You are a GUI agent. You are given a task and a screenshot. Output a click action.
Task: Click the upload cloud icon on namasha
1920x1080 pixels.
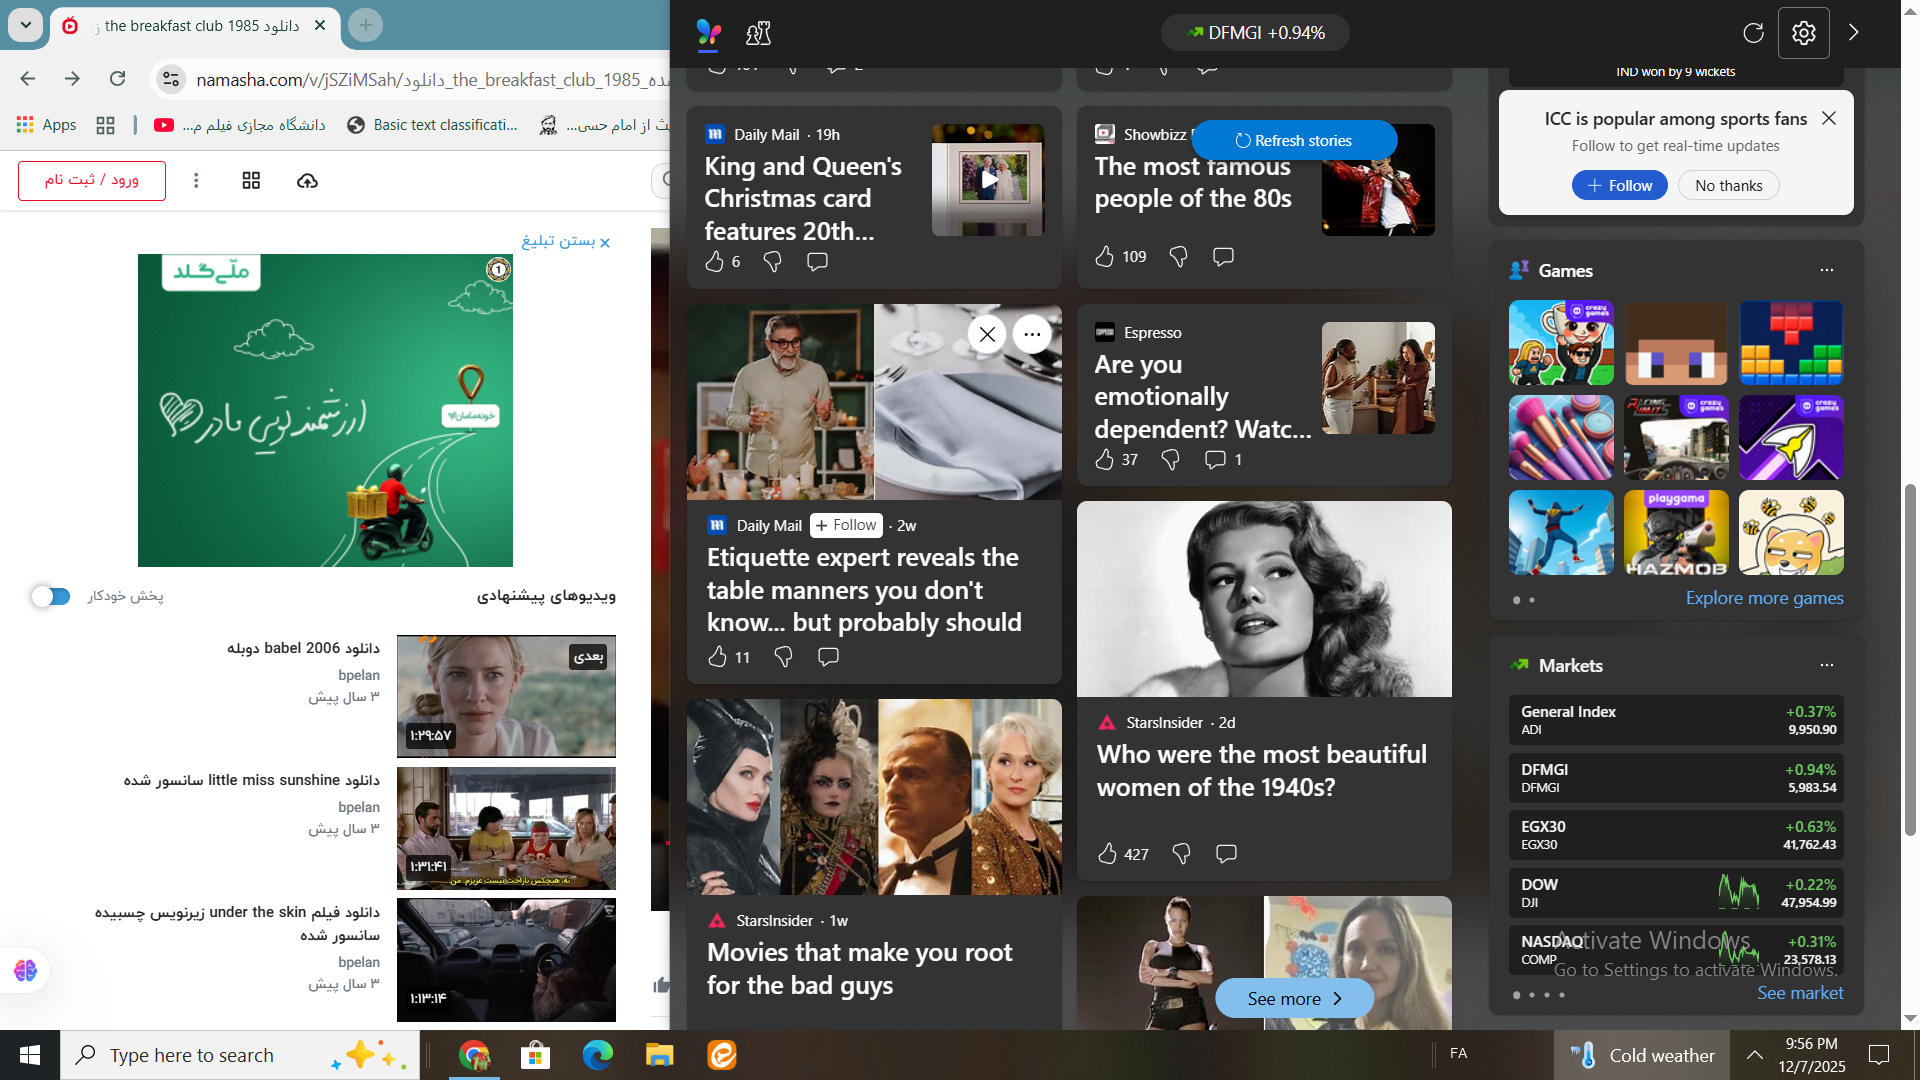tap(307, 180)
